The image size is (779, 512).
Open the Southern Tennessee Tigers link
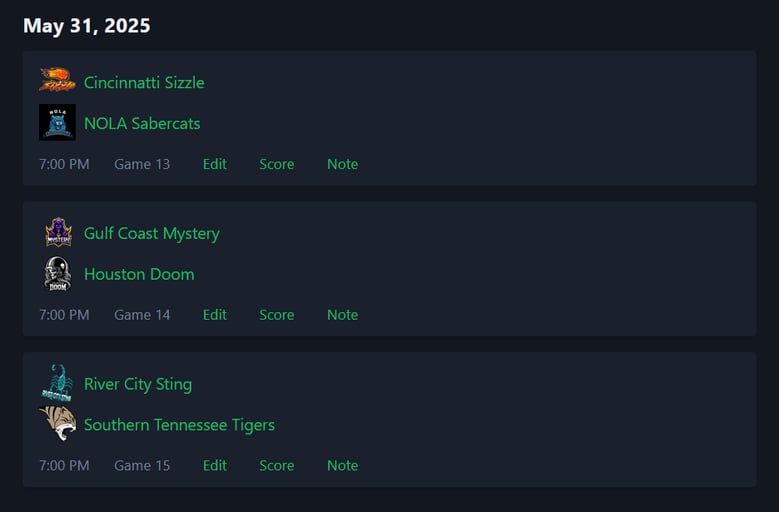coord(179,425)
